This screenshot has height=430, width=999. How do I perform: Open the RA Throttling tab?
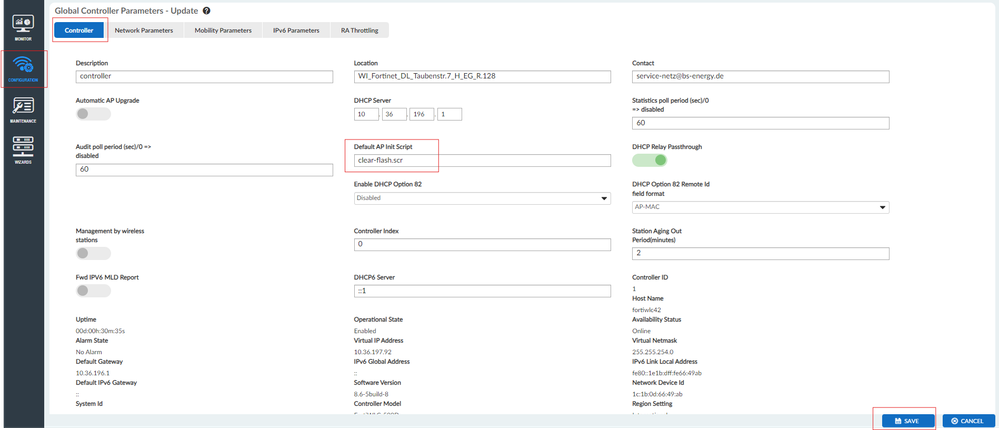359,31
